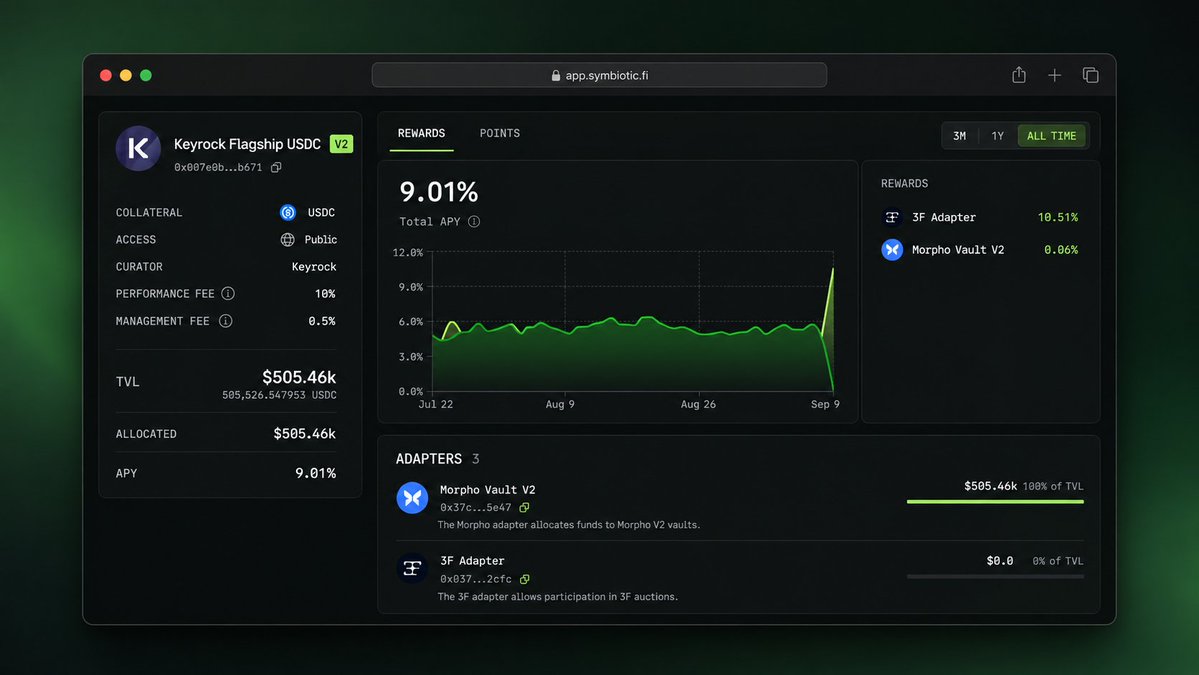Click the Allocated $505.46k value
The height and width of the screenshot is (675, 1199).
pyautogui.click(x=304, y=434)
